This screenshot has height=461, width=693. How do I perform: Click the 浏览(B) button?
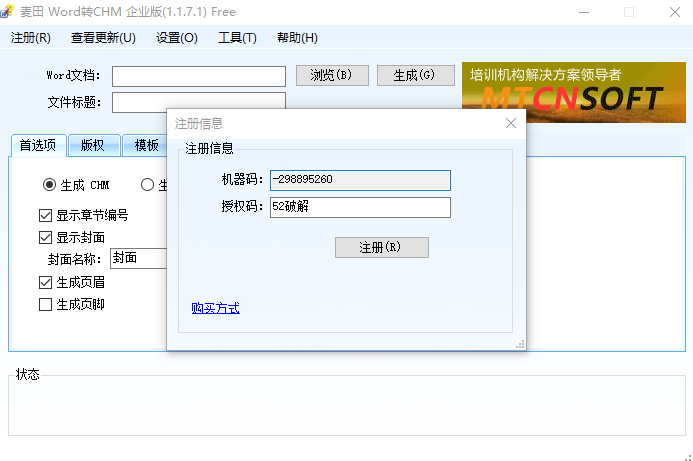point(332,76)
